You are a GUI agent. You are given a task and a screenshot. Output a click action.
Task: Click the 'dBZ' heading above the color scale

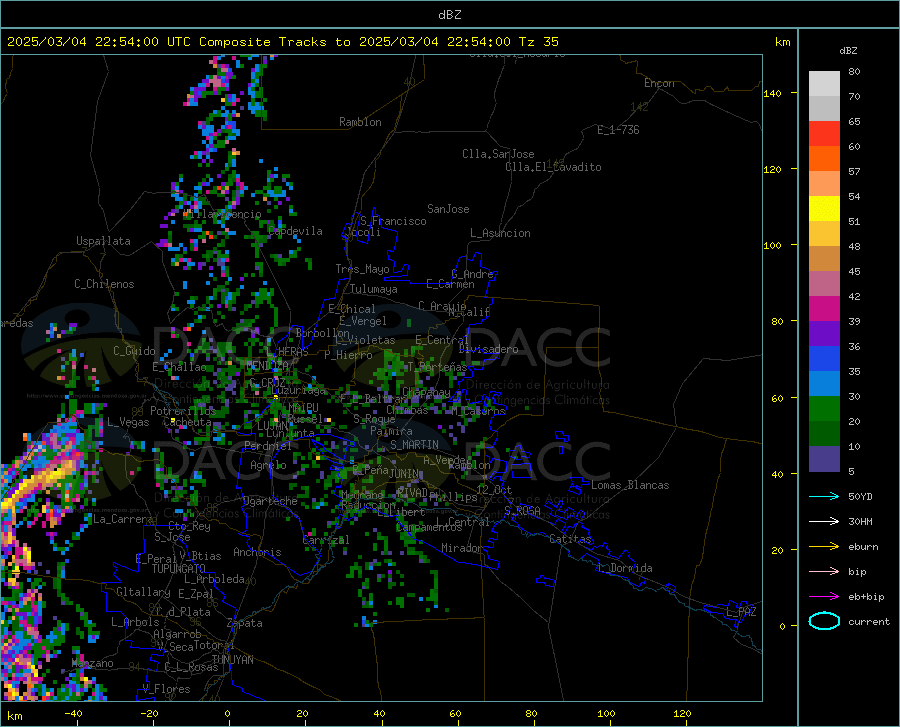tap(848, 50)
